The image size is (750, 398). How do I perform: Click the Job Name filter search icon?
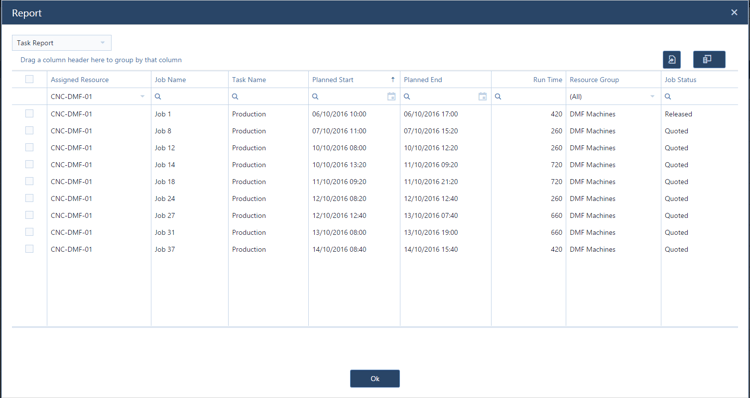pos(158,97)
